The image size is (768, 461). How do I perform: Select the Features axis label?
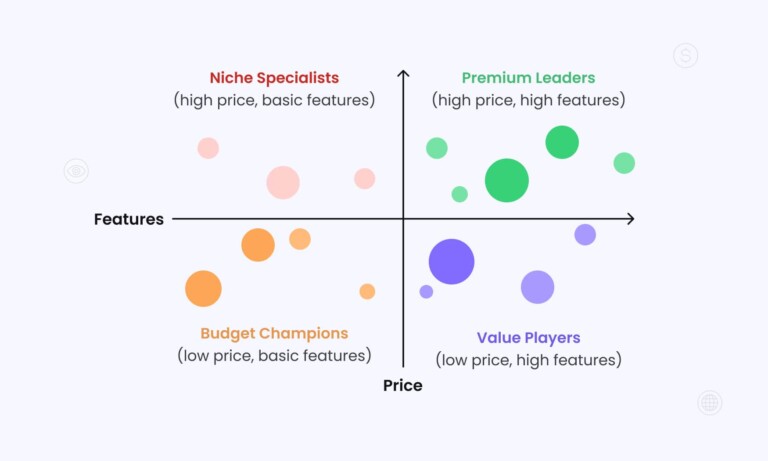129,219
